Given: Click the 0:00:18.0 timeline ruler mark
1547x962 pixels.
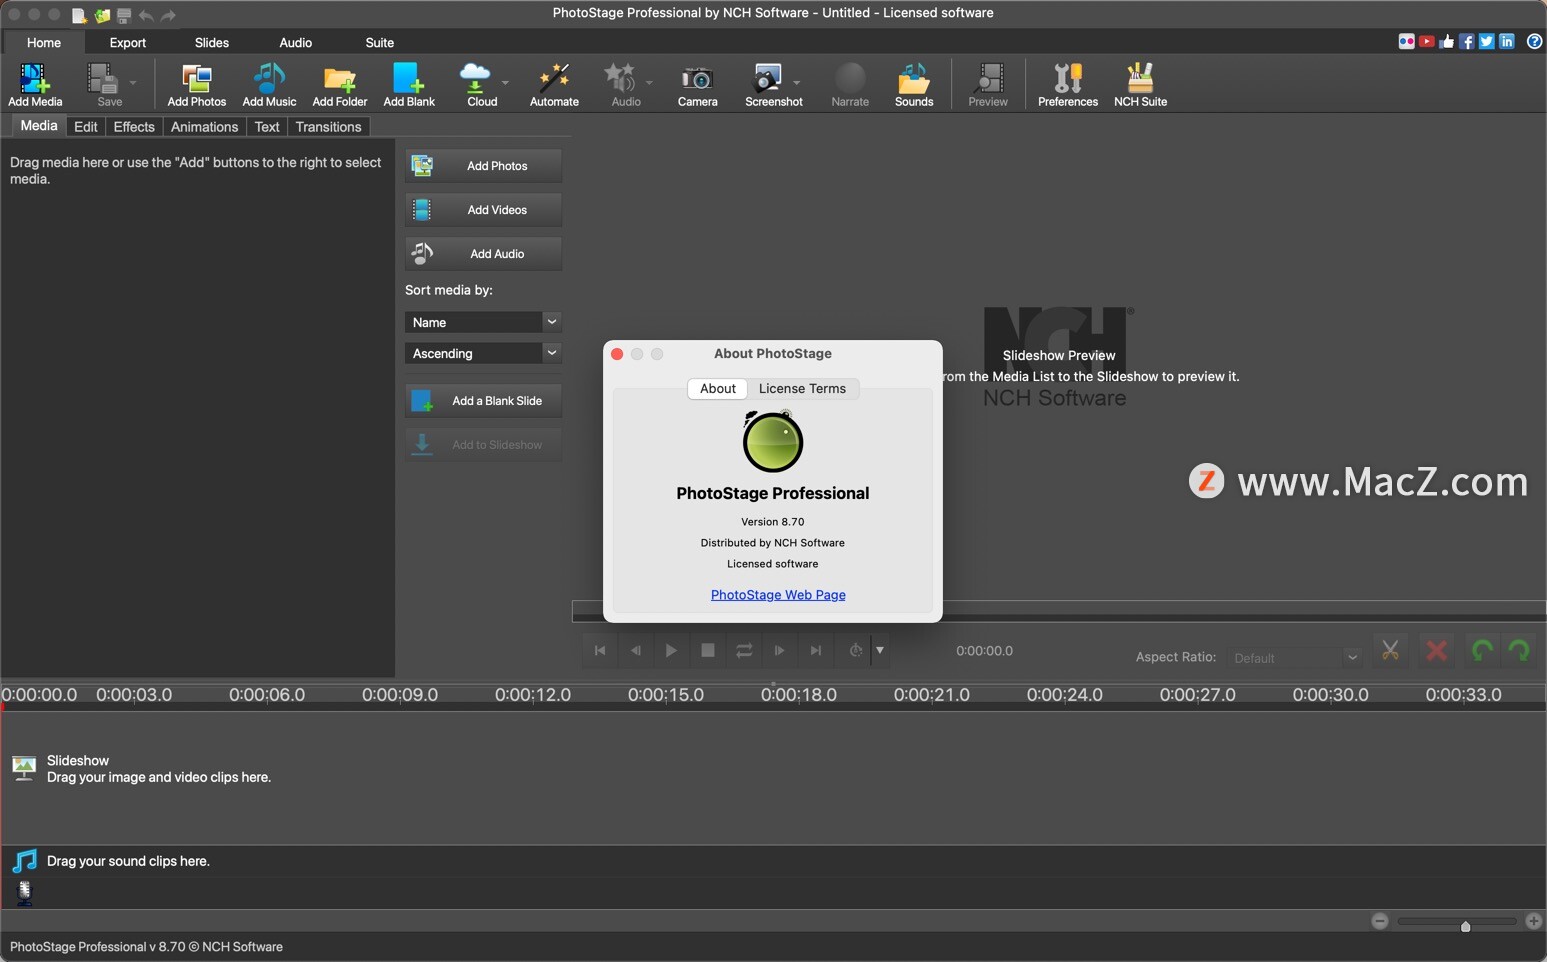Looking at the screenshot, I should click(x=798, y=694).
